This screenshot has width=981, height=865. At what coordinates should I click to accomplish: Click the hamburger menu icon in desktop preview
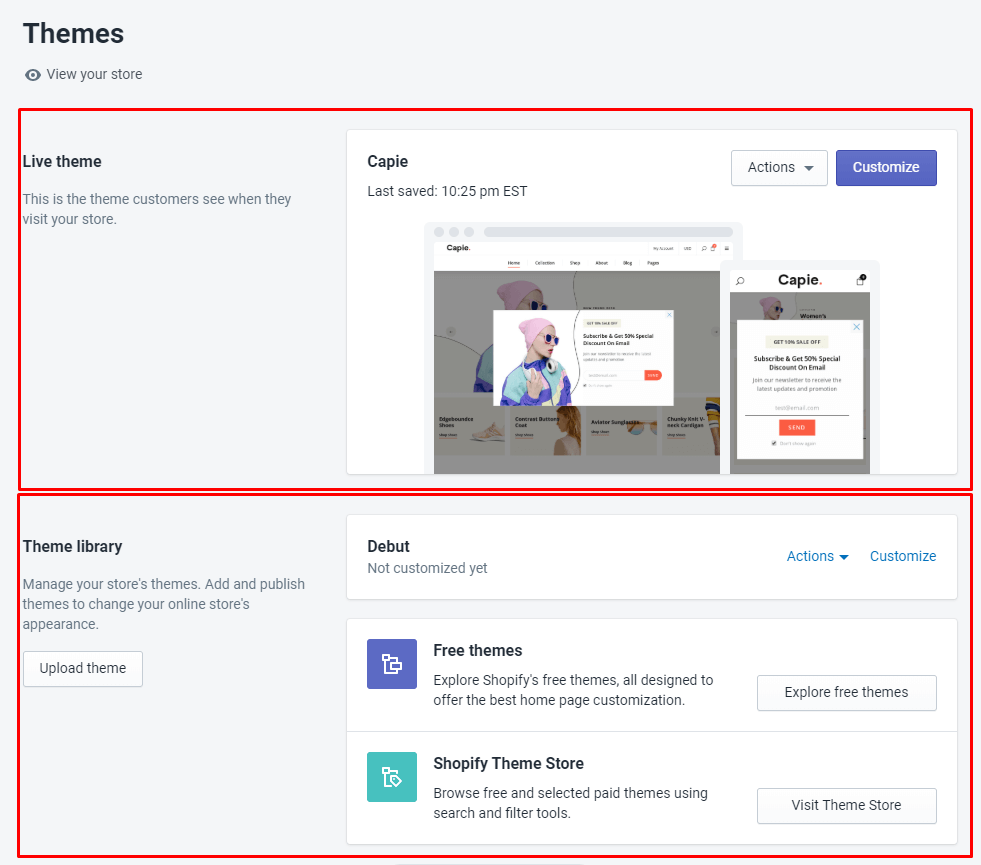tap(727, 248)
